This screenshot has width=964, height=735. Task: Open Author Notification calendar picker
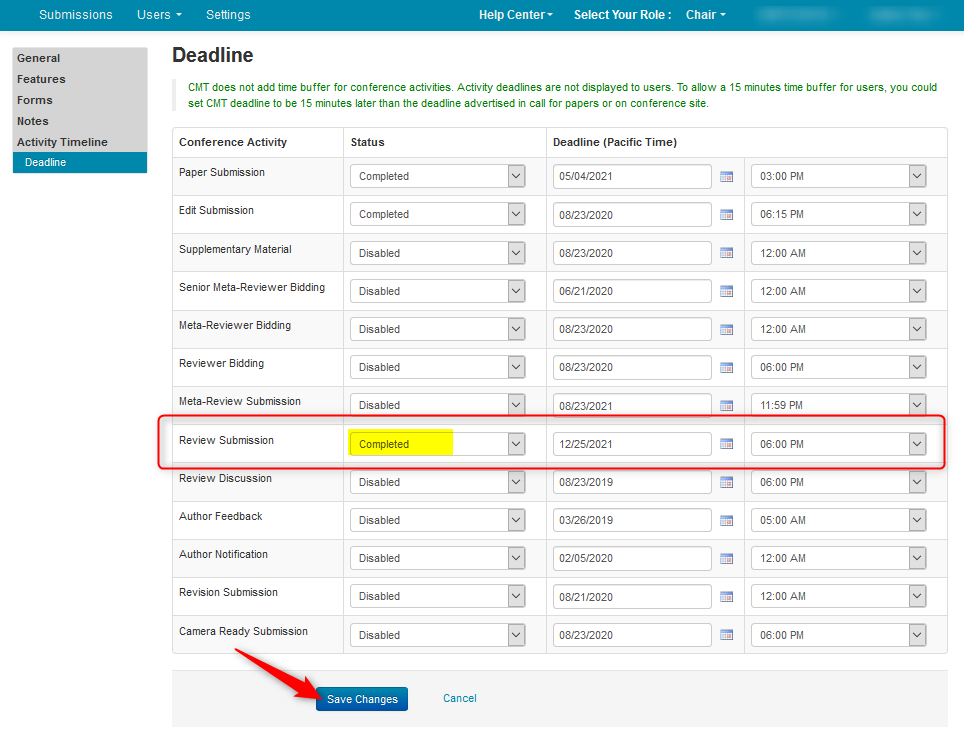pyautogui.click(x=727, y=558)
